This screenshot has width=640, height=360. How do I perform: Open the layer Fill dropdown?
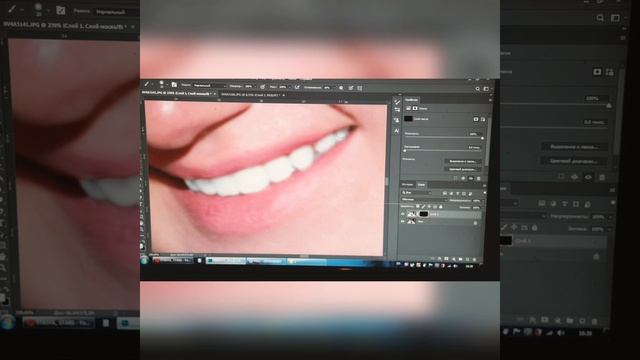(483, 207)
